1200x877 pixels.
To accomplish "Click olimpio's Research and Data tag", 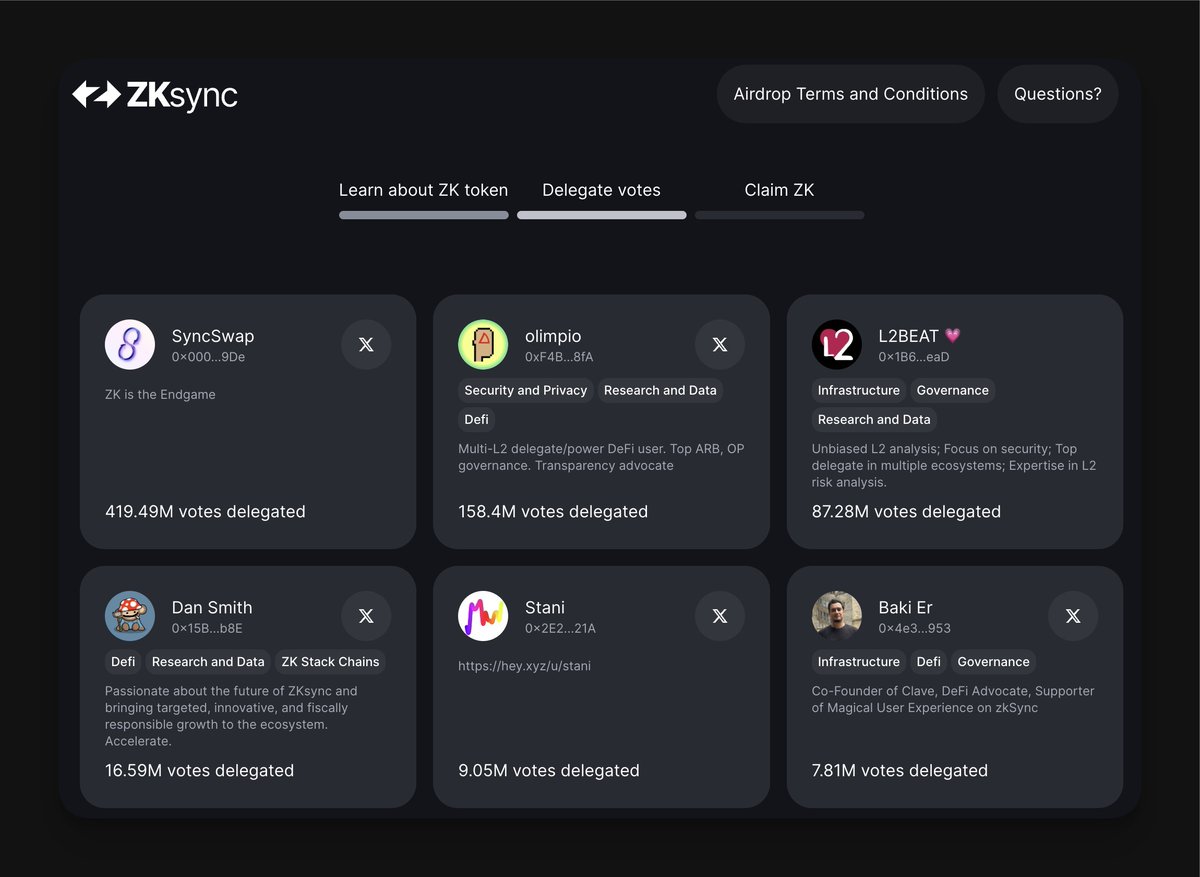I will pyautogui.click(x=660, y=390).
